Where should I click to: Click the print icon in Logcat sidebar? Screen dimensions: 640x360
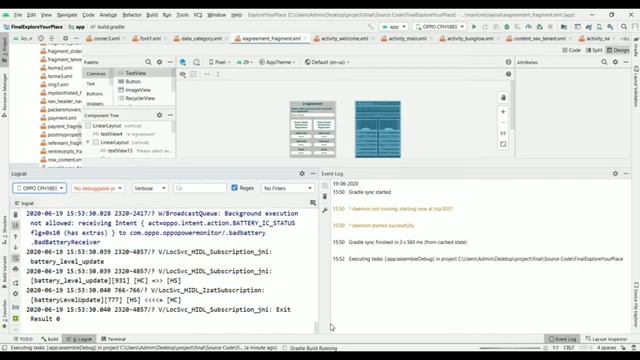coord(16,269)
